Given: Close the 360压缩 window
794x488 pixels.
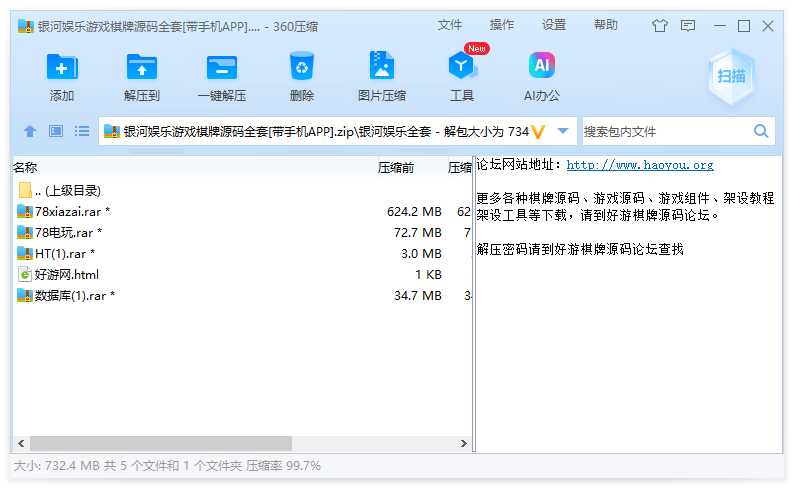Looking at the screenshot, I should tap(768, 25).
